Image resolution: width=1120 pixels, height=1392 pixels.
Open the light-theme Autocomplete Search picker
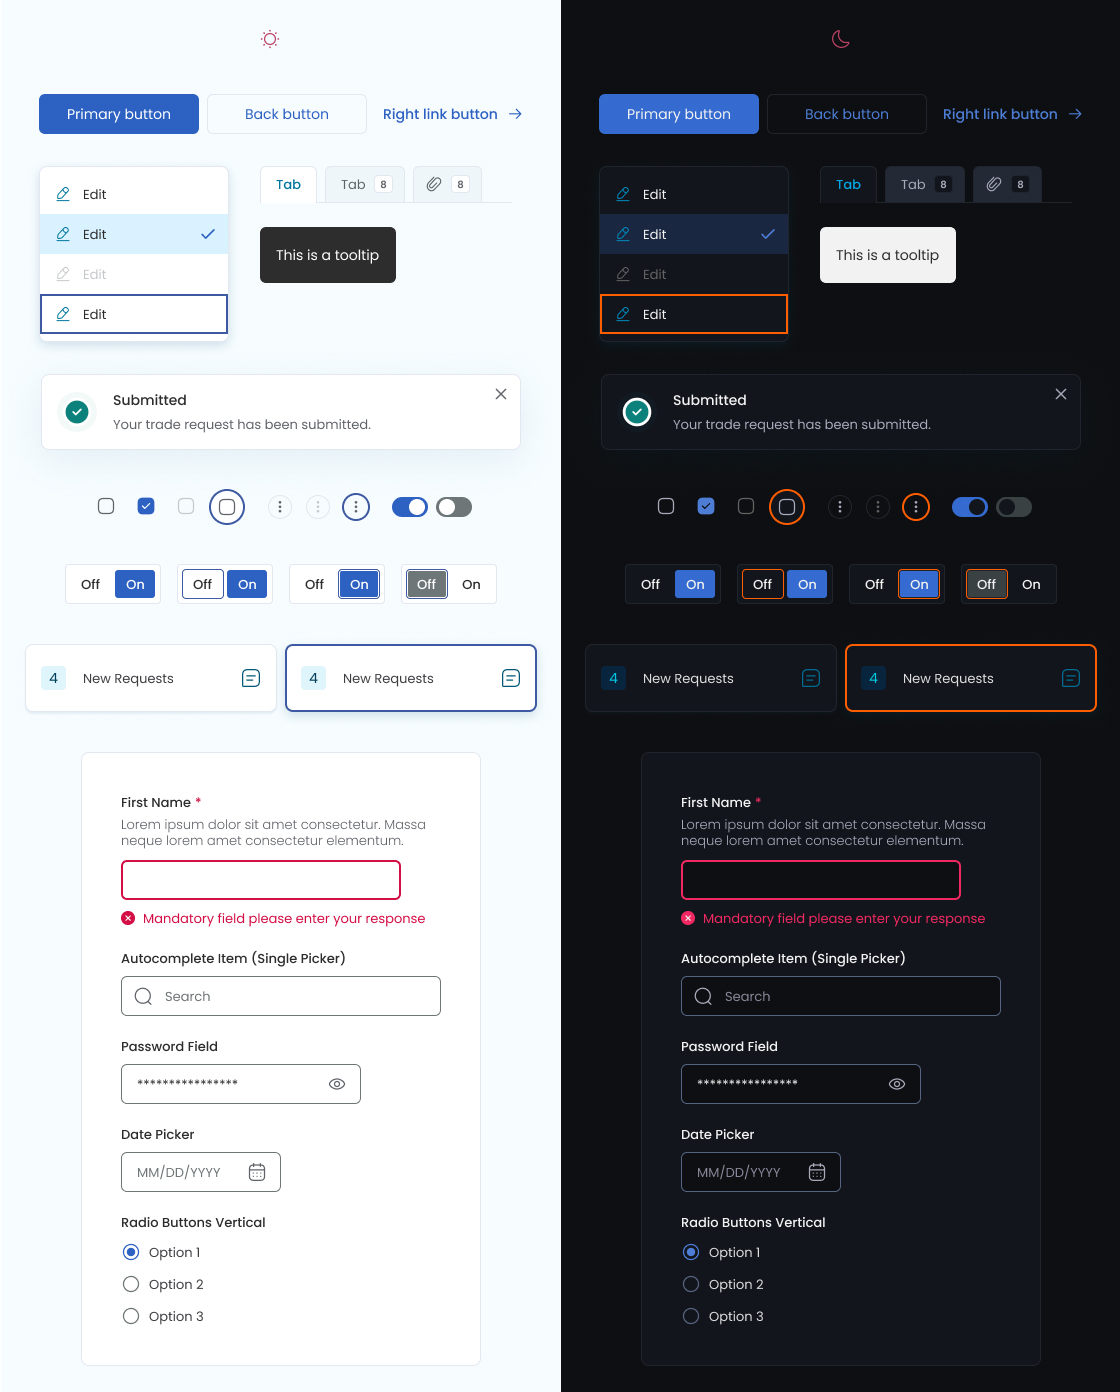(x=281, y=996)
